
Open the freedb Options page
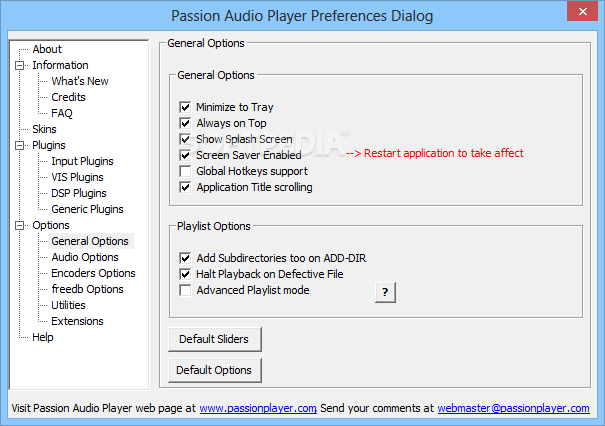tap(87, 289)
